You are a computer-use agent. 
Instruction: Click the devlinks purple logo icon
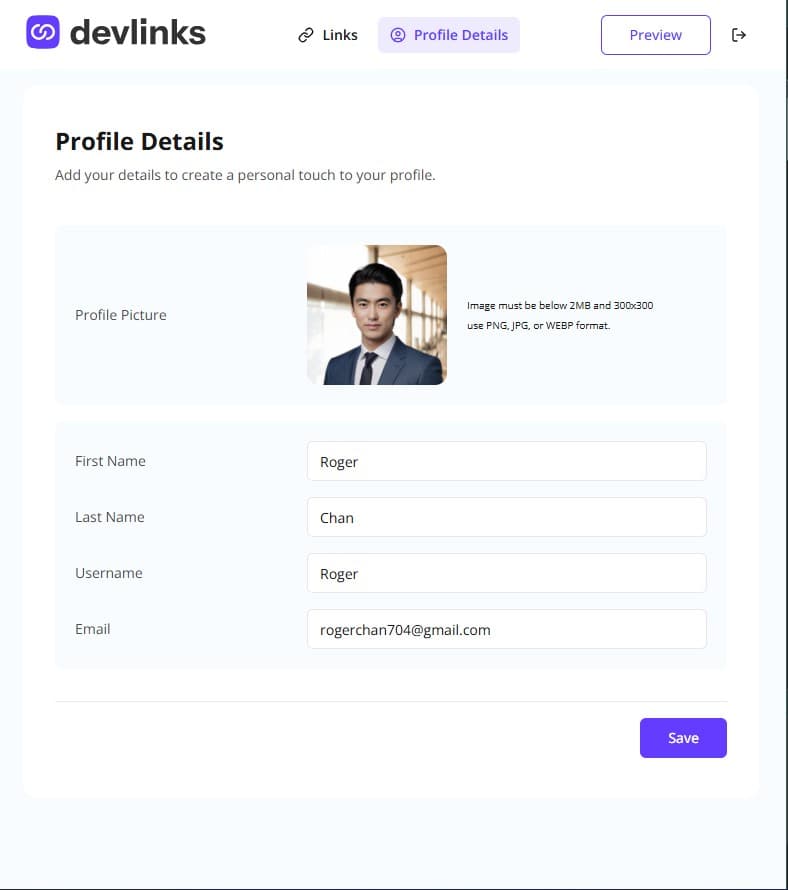[x=43, y=32]
